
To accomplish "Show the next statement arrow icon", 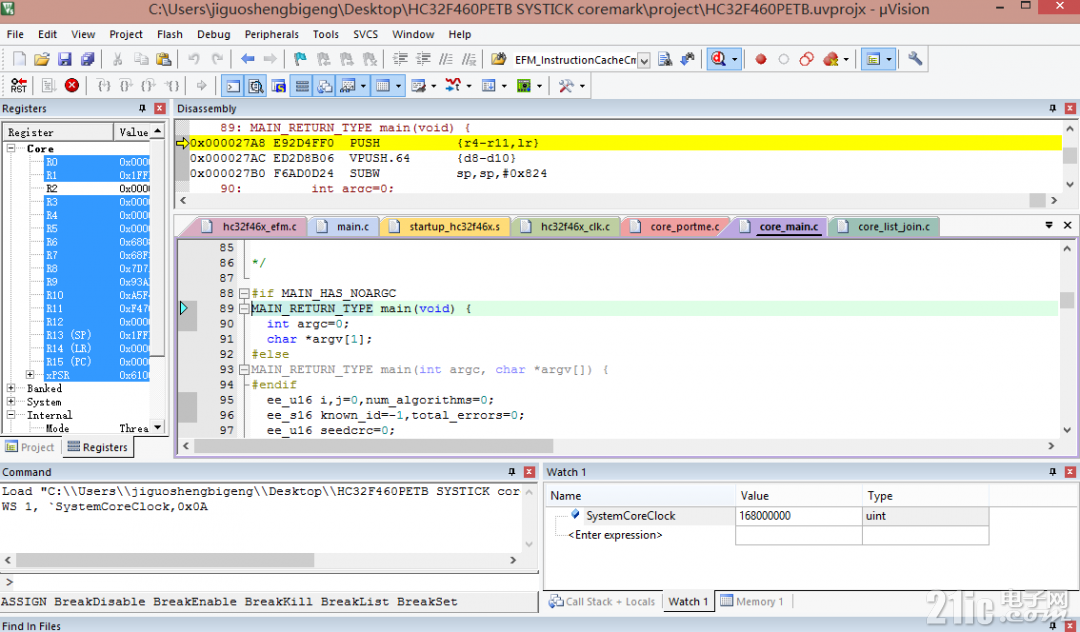I will click(x=201, y=86).
